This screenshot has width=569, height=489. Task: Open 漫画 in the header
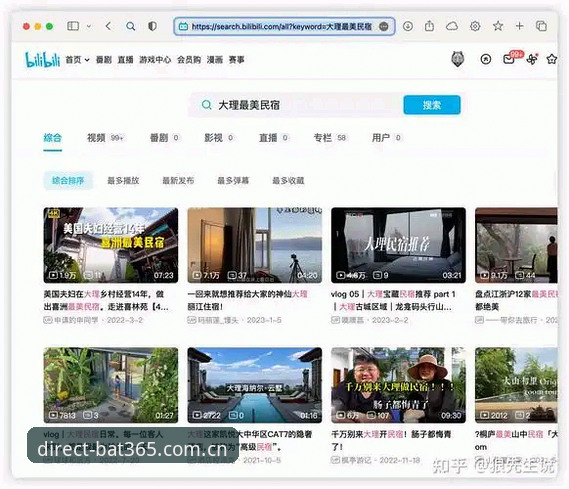click(214, 59)
